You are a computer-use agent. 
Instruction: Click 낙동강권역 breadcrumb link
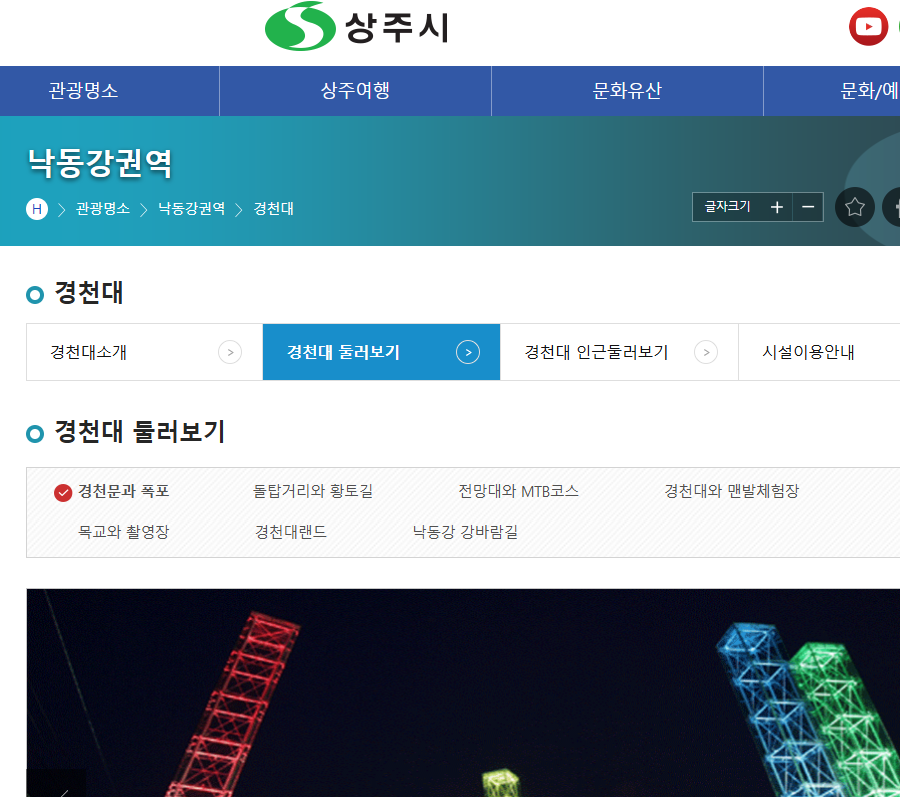pos(192,209)
